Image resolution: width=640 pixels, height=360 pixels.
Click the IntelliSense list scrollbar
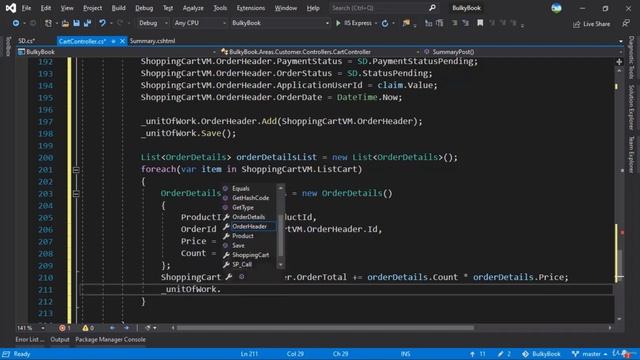coord(280,227)
